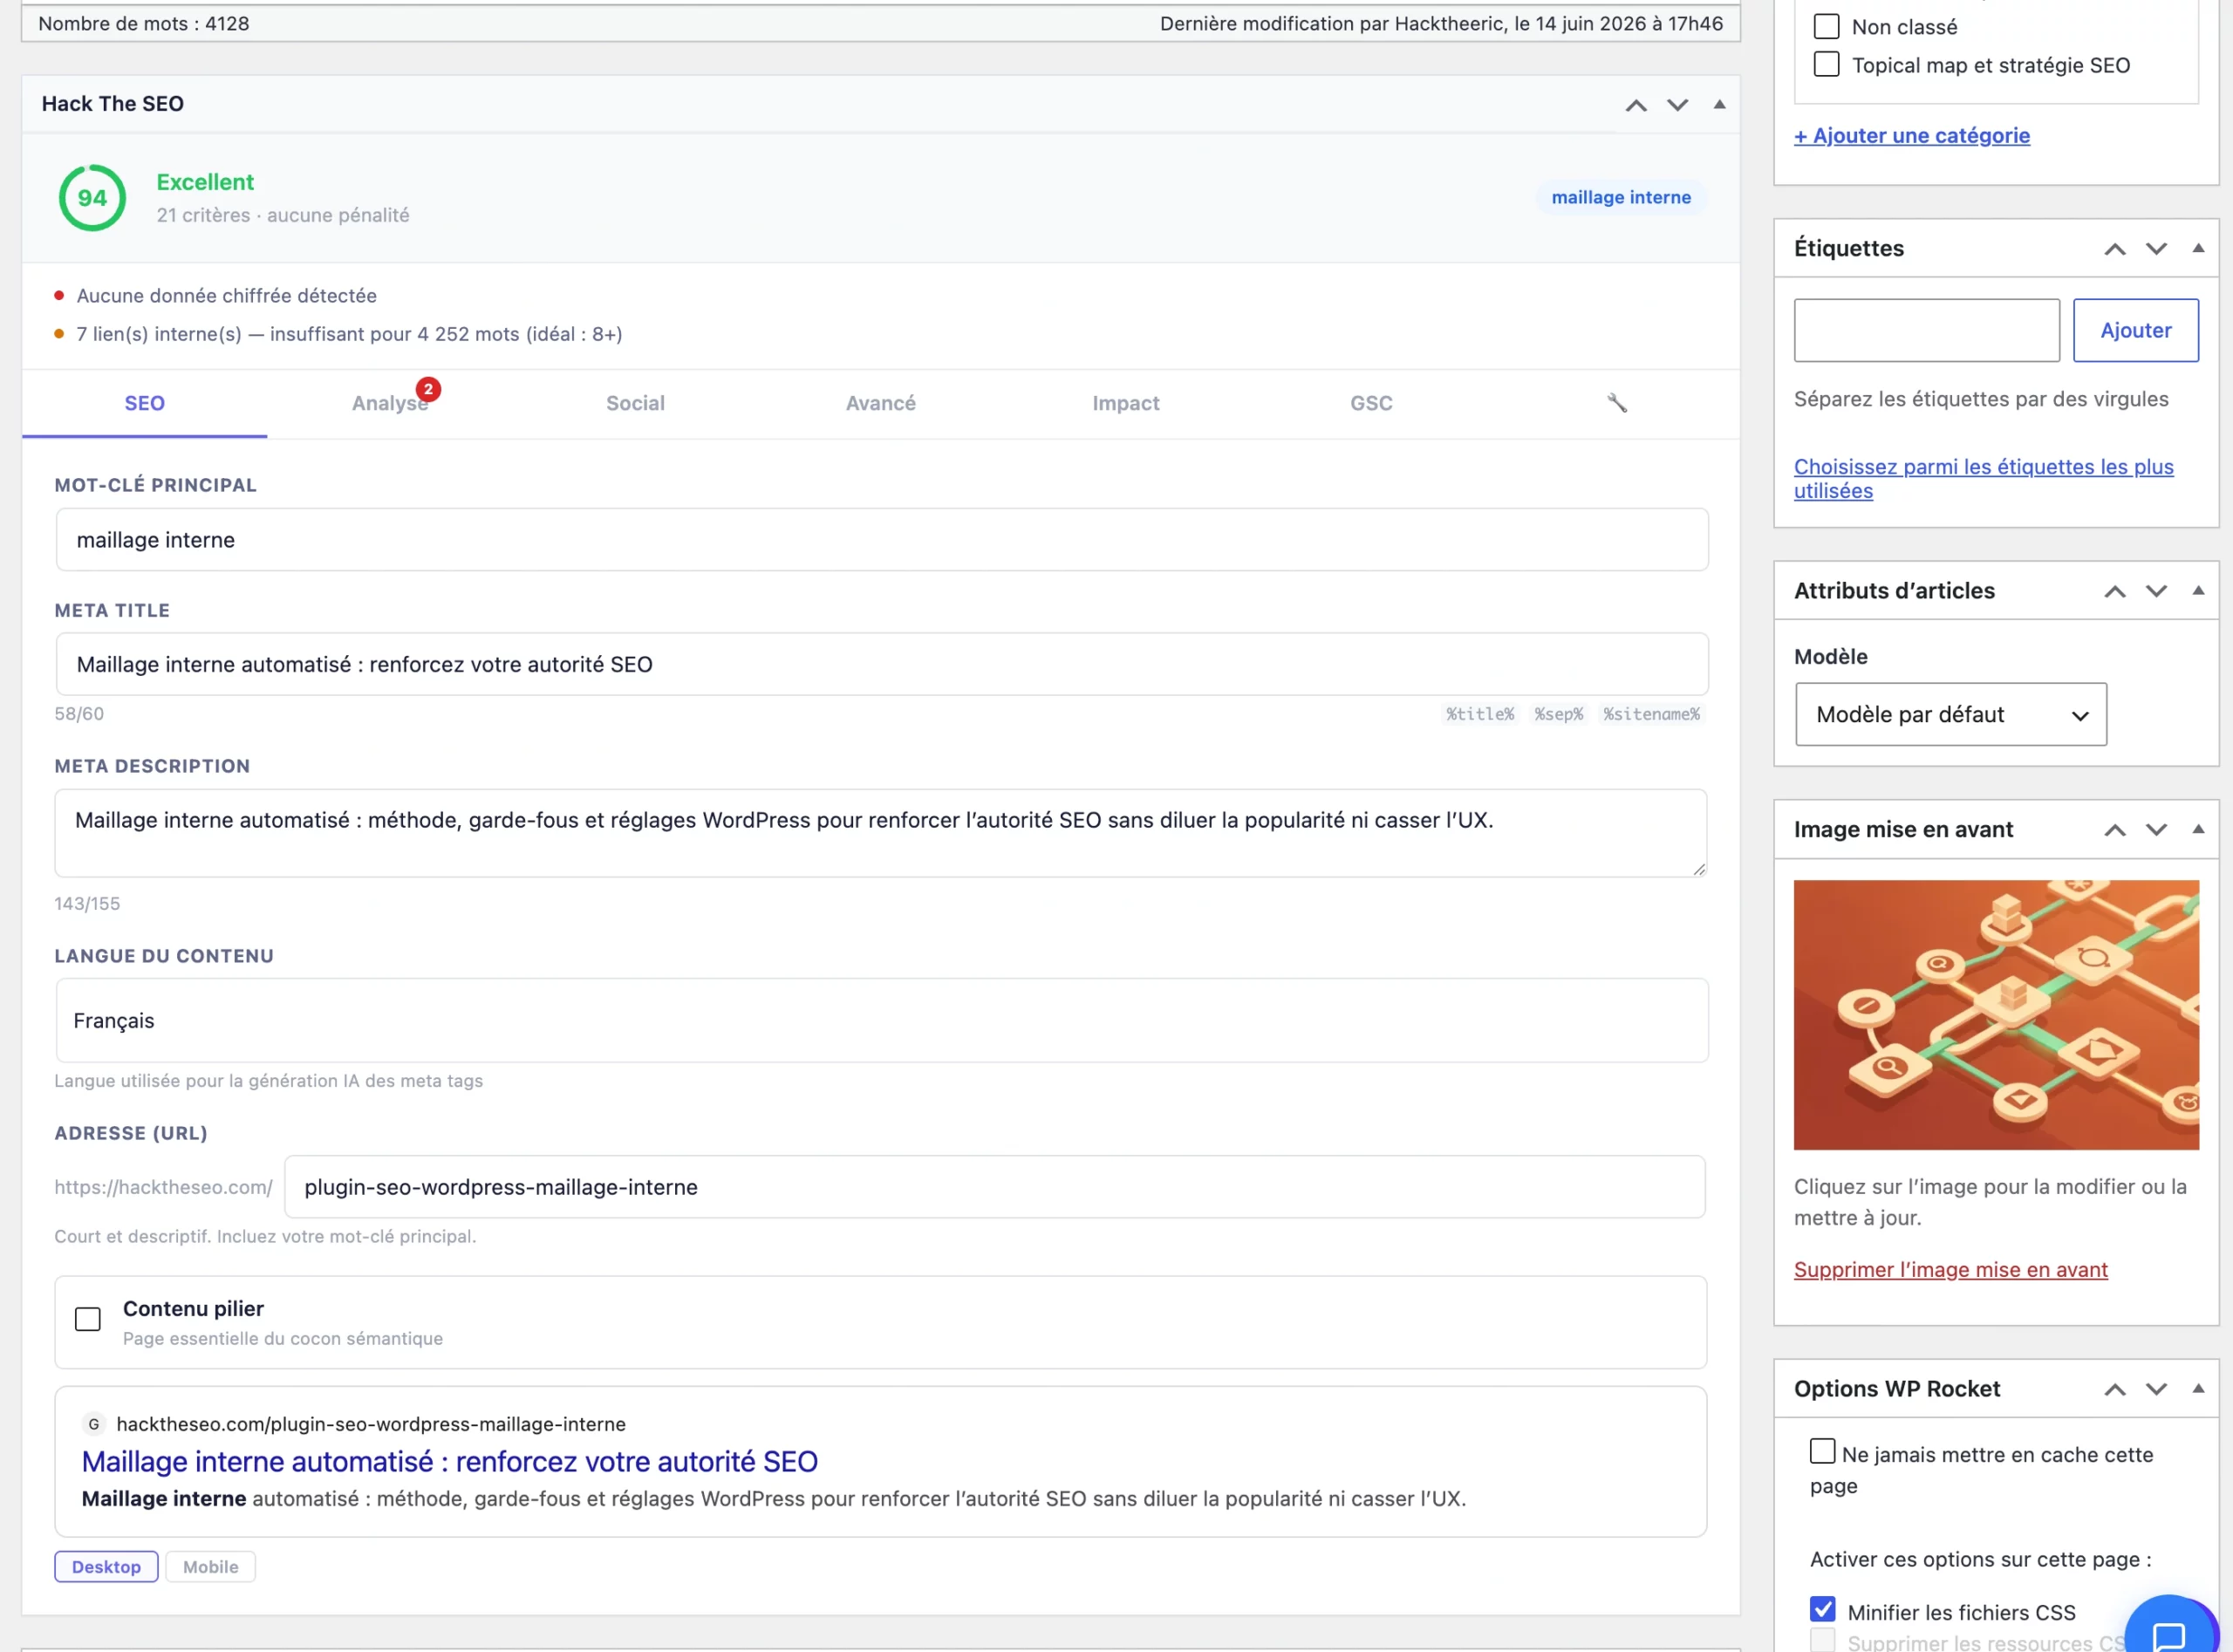Screen dimensions: 2233x1652
Task: Focus the Mot-clé principal input field
Action: point(882,540)
